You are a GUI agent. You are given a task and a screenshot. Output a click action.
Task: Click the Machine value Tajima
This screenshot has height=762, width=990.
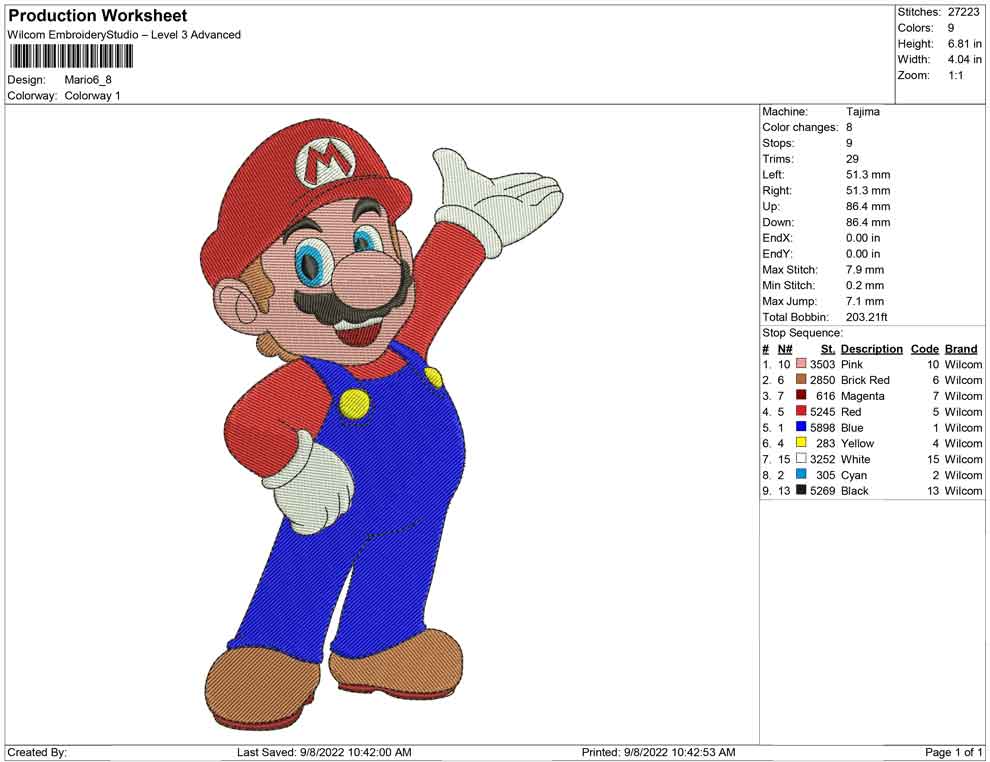click(863, 112)
